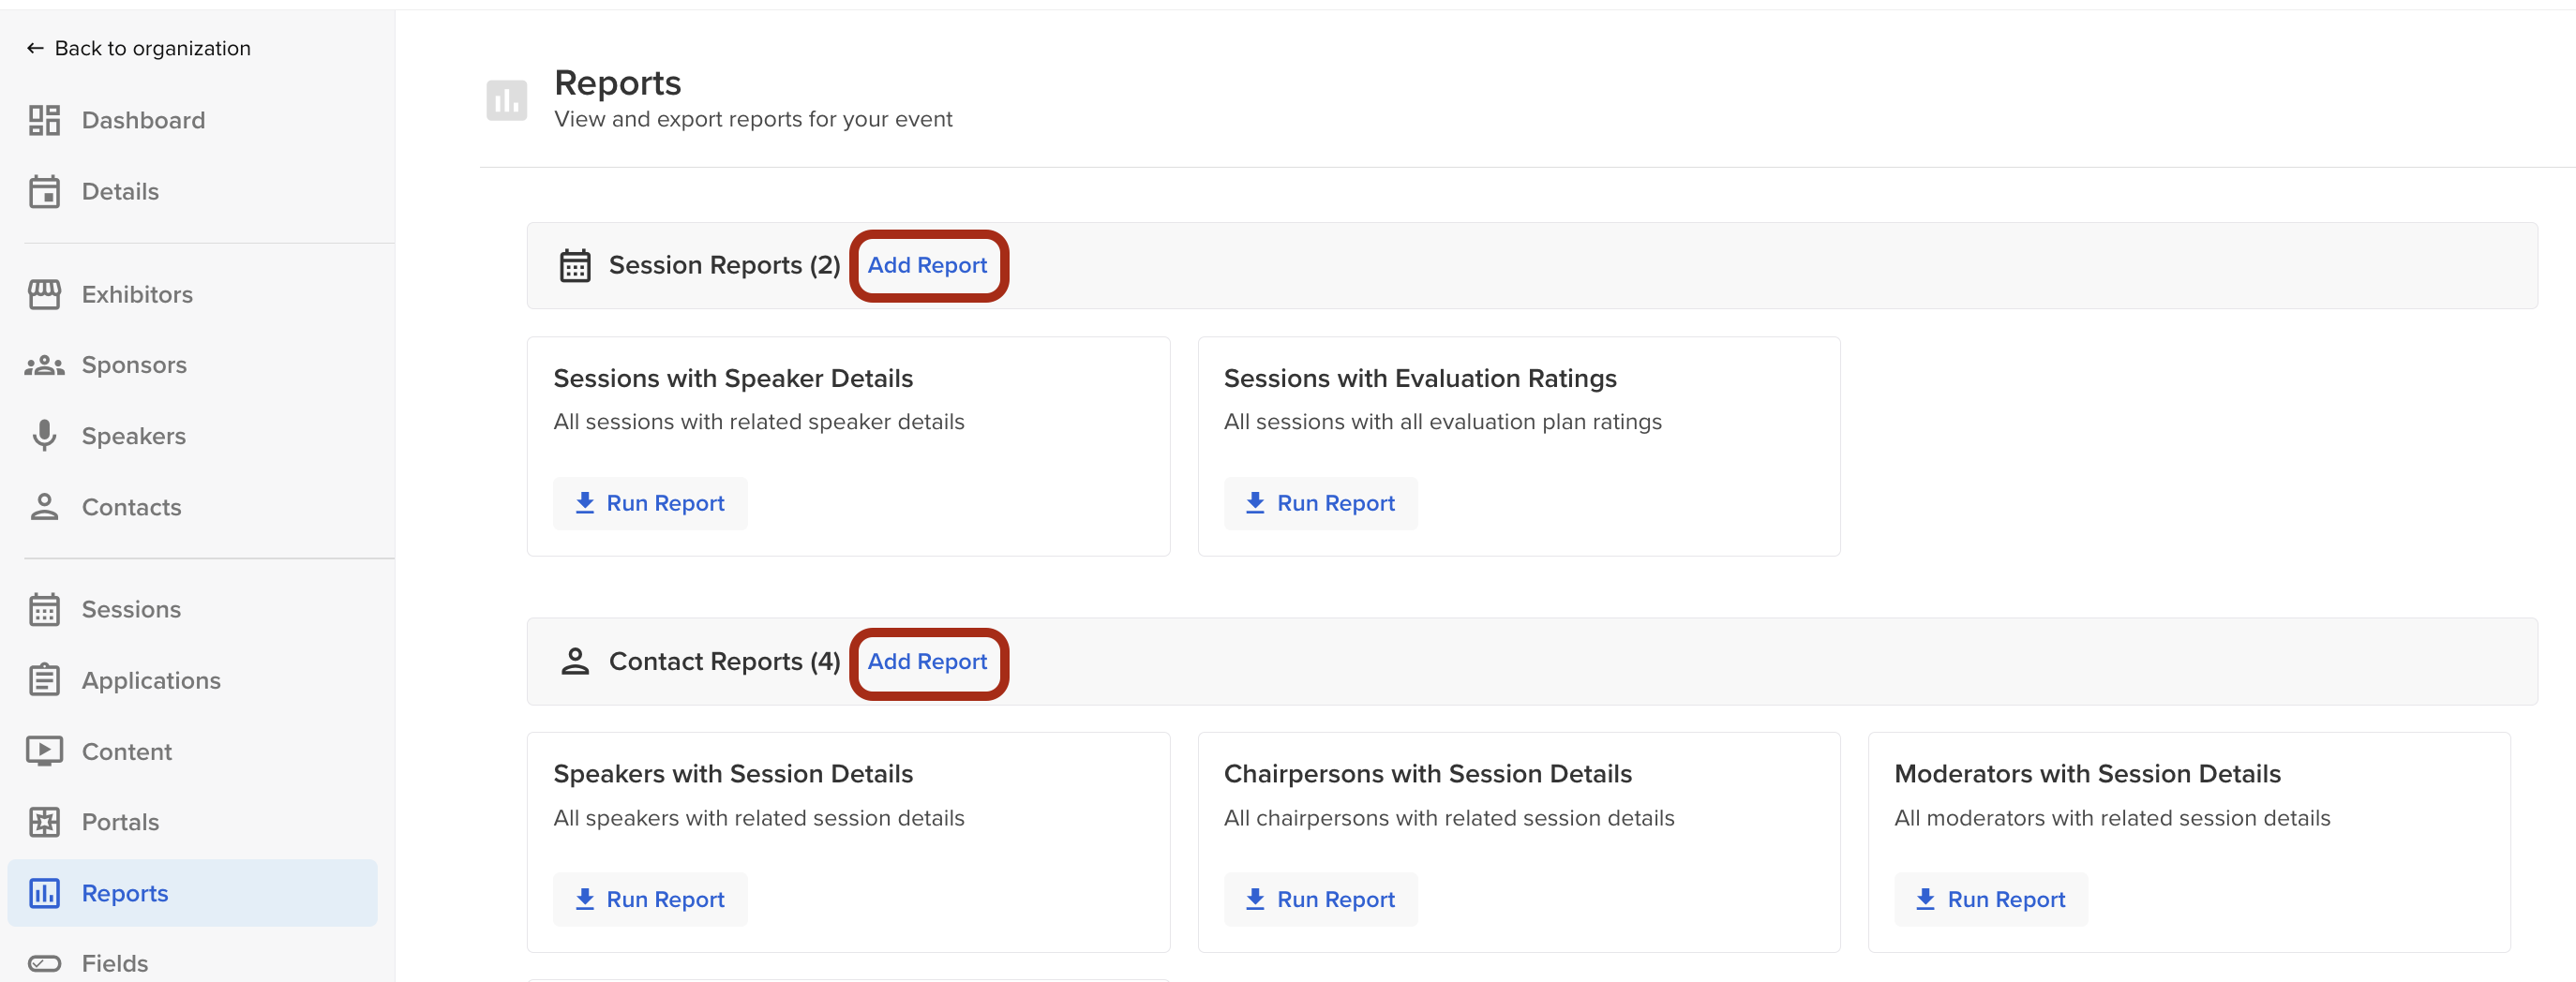Click the Details calendar icon

[x=44, y=191]
